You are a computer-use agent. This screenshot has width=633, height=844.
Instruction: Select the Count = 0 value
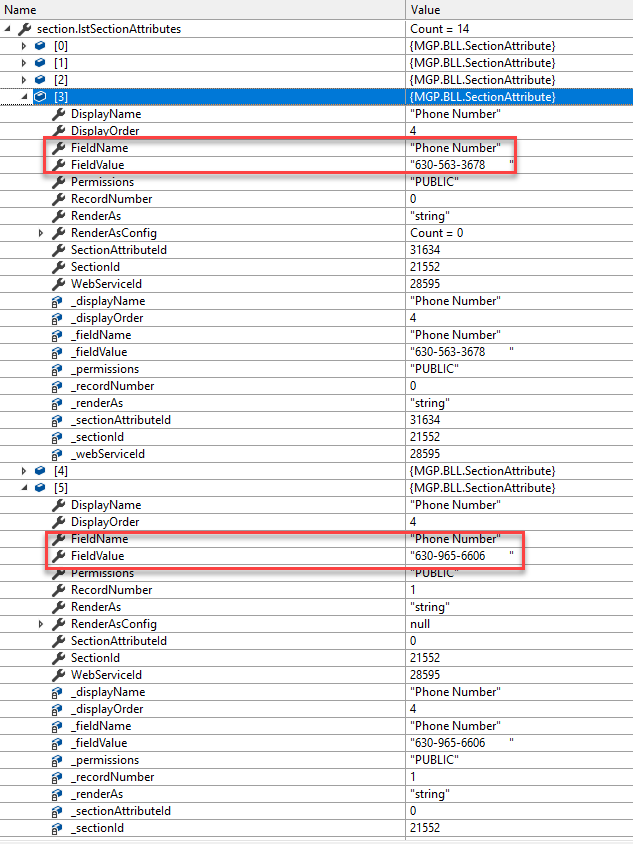point(437,233)
